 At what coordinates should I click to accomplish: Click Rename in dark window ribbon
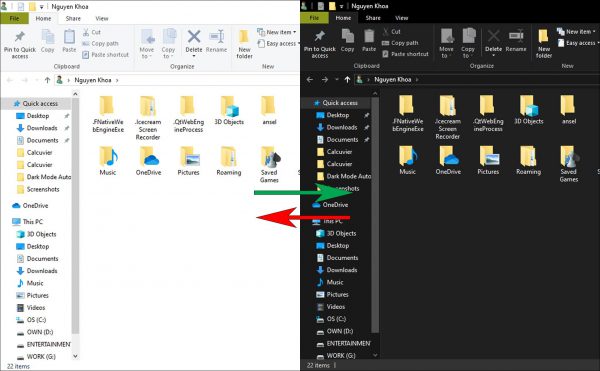click(x=516, y=41)
